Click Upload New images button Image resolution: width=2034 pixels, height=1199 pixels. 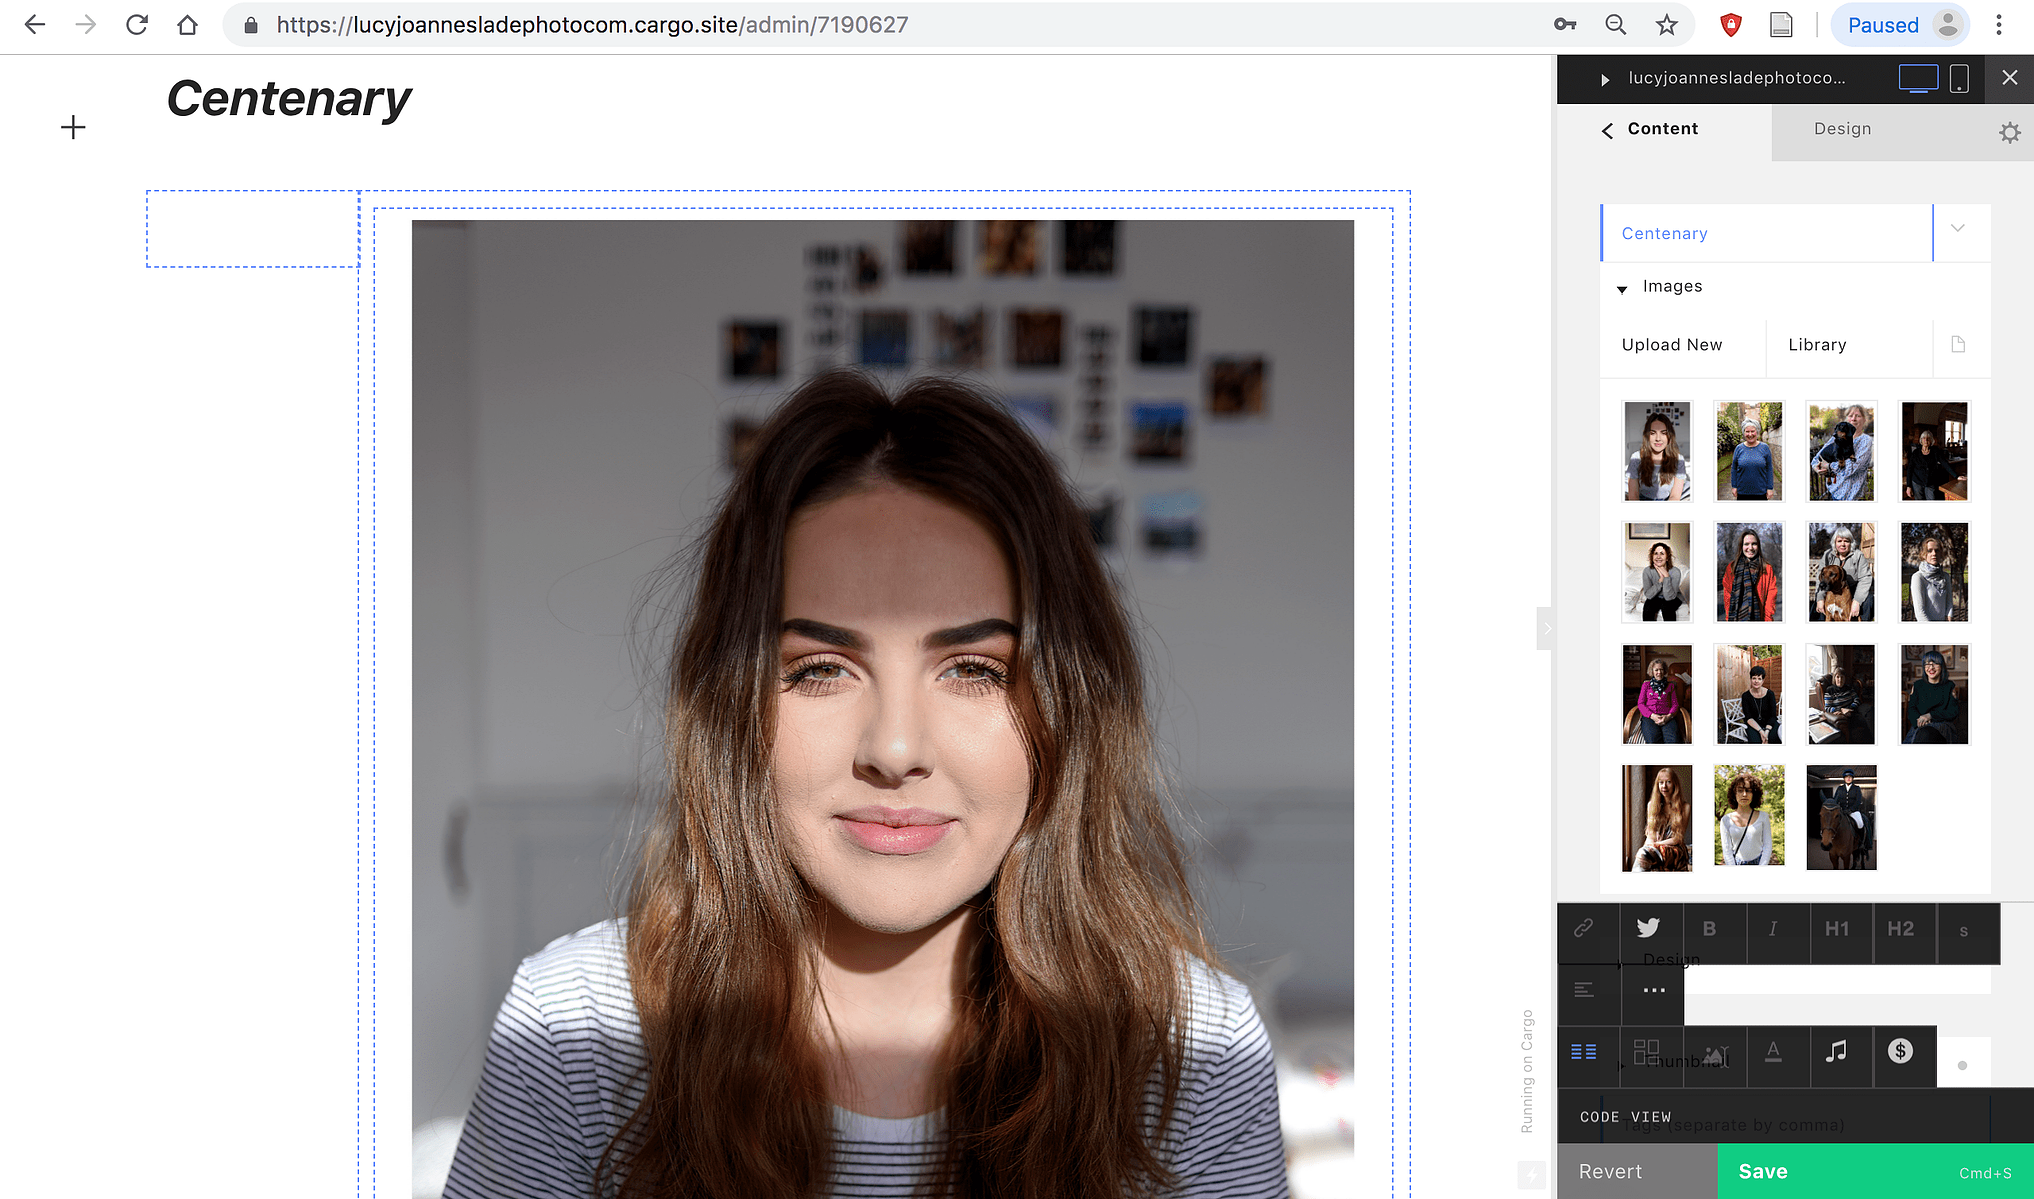pos(1672,345)
